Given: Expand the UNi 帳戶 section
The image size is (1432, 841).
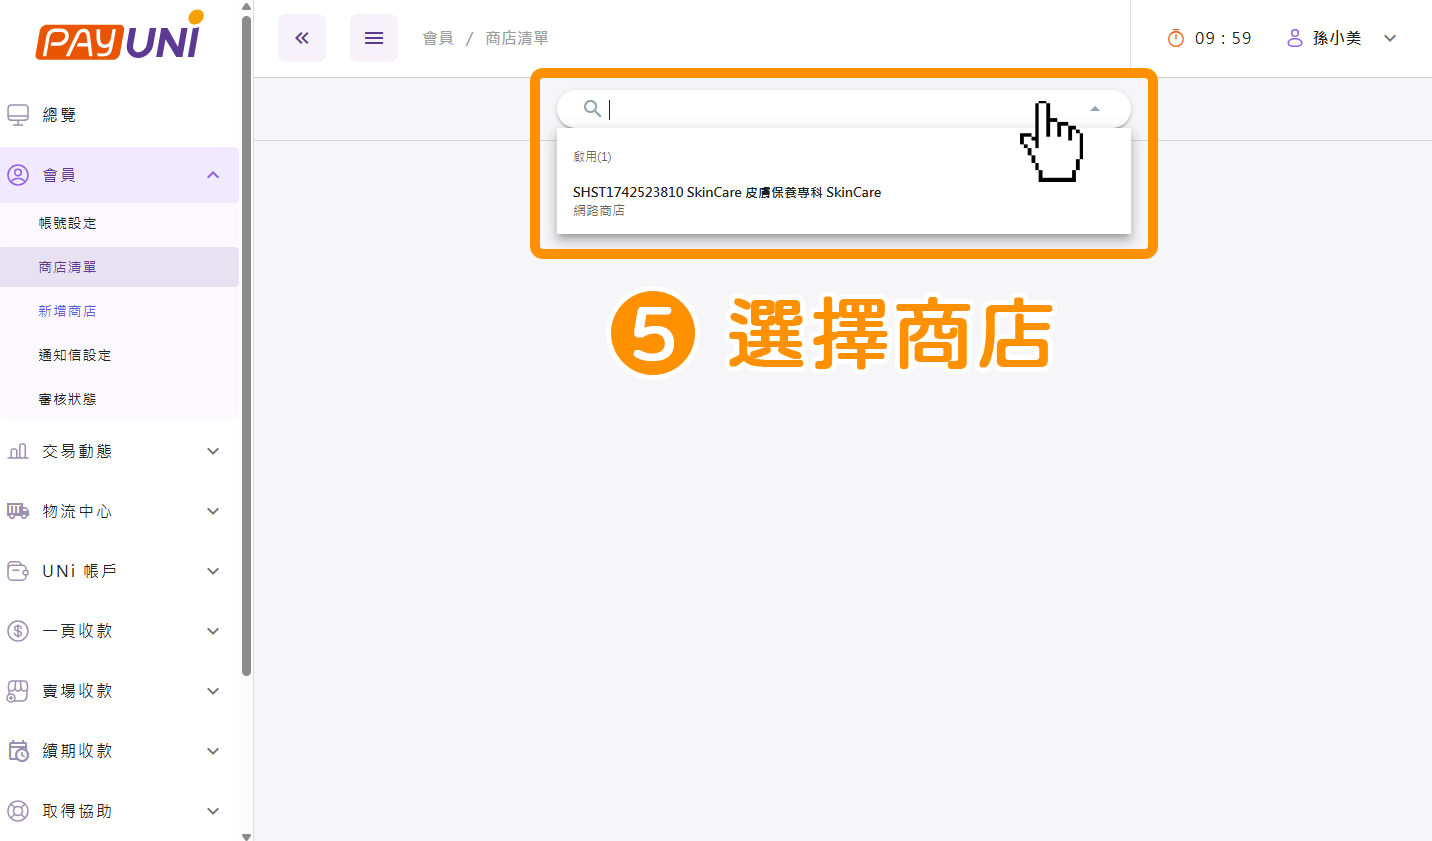Looking at the screenshot, I should click(213, 571).
